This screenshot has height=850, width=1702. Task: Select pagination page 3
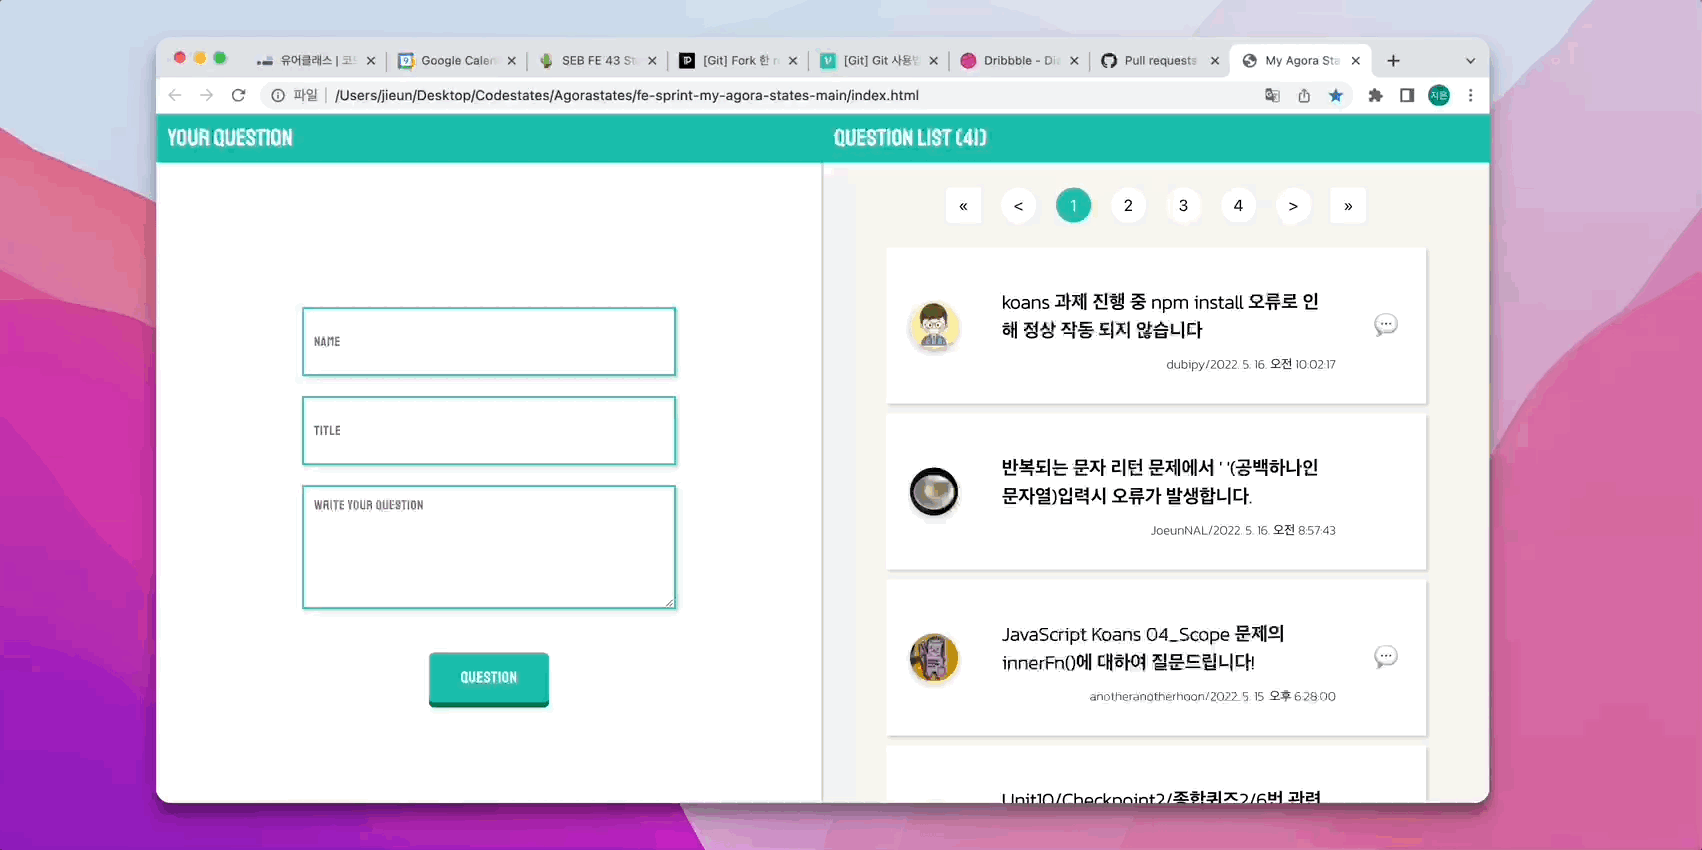(x=1183, y=206)
